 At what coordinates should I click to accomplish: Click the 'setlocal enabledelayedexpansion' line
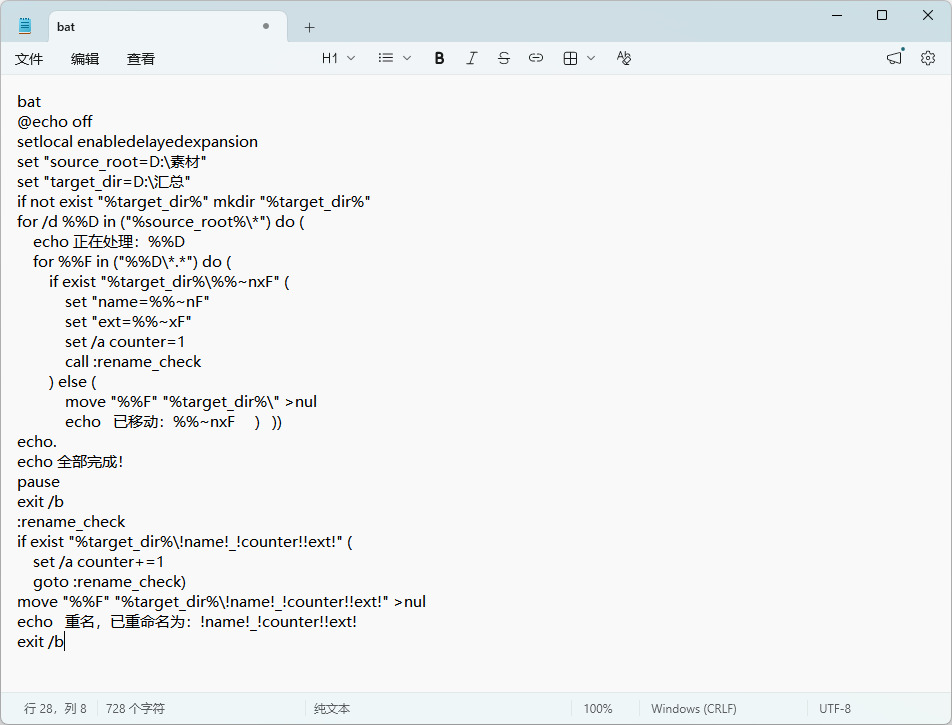[137, 141]
